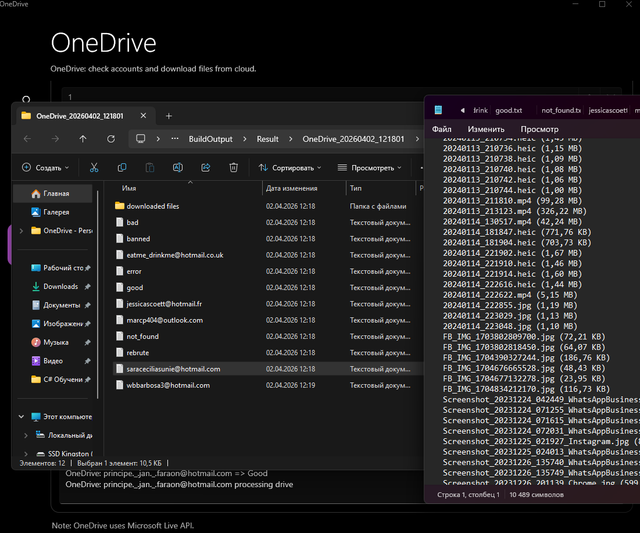Open a new Explorer tab with plus
Image resolution: width=640 pixels, height=533 pixels.
169,116
